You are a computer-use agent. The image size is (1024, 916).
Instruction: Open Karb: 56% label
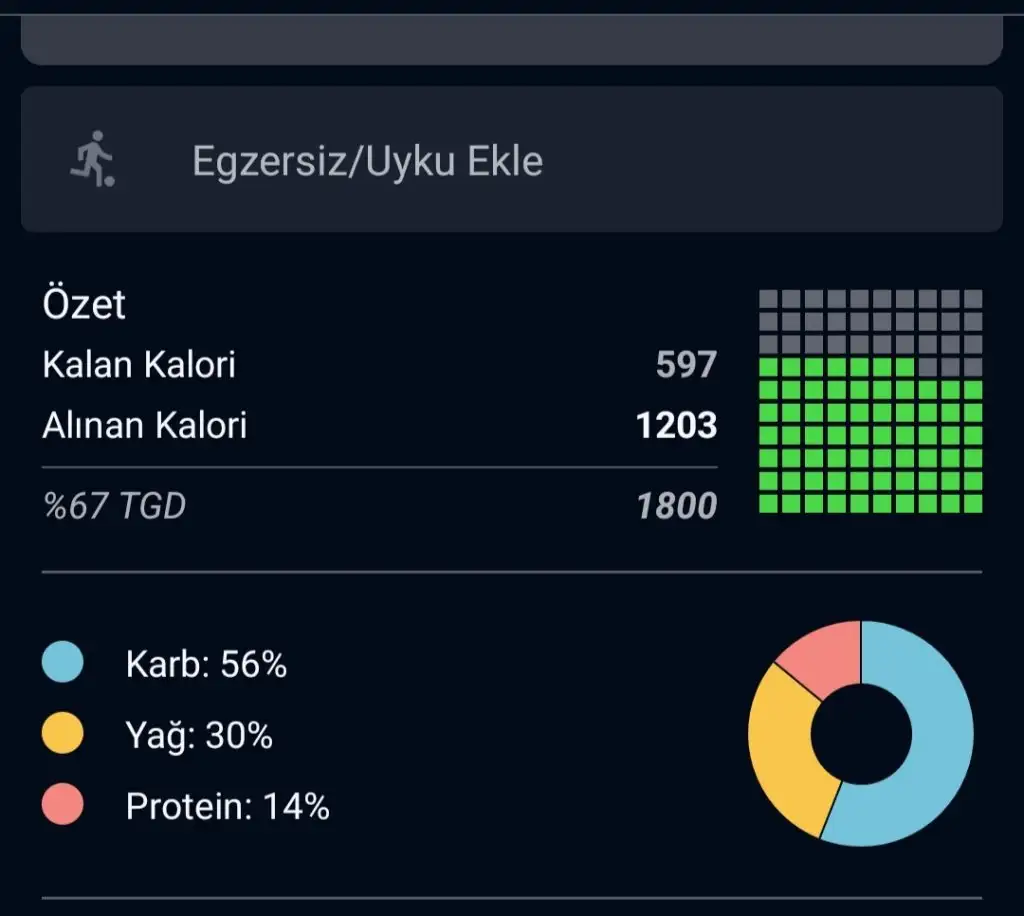206,664
